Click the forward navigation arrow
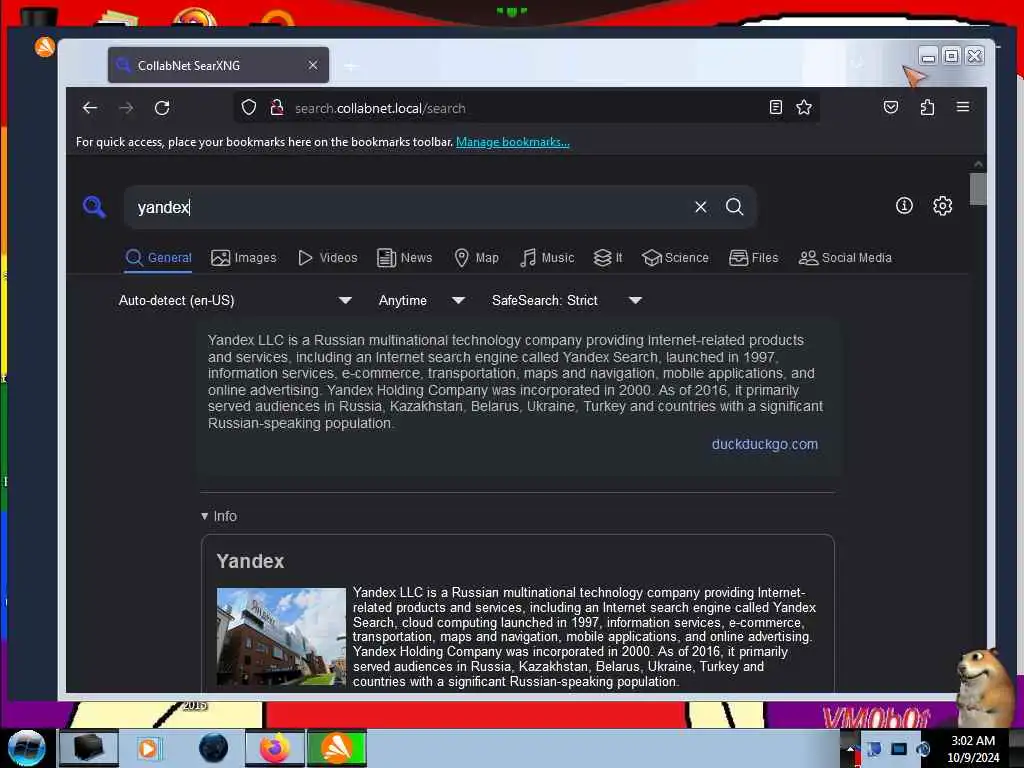 [126, 108]
